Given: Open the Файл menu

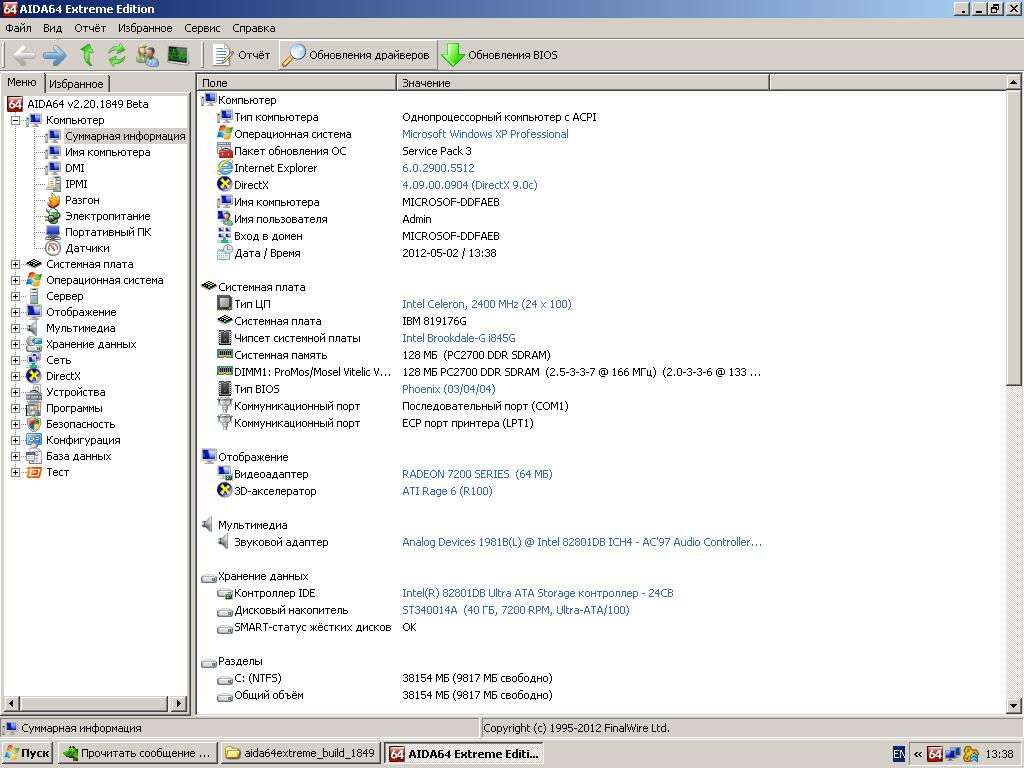Looking at the screenshot, I should coord(18,28).
